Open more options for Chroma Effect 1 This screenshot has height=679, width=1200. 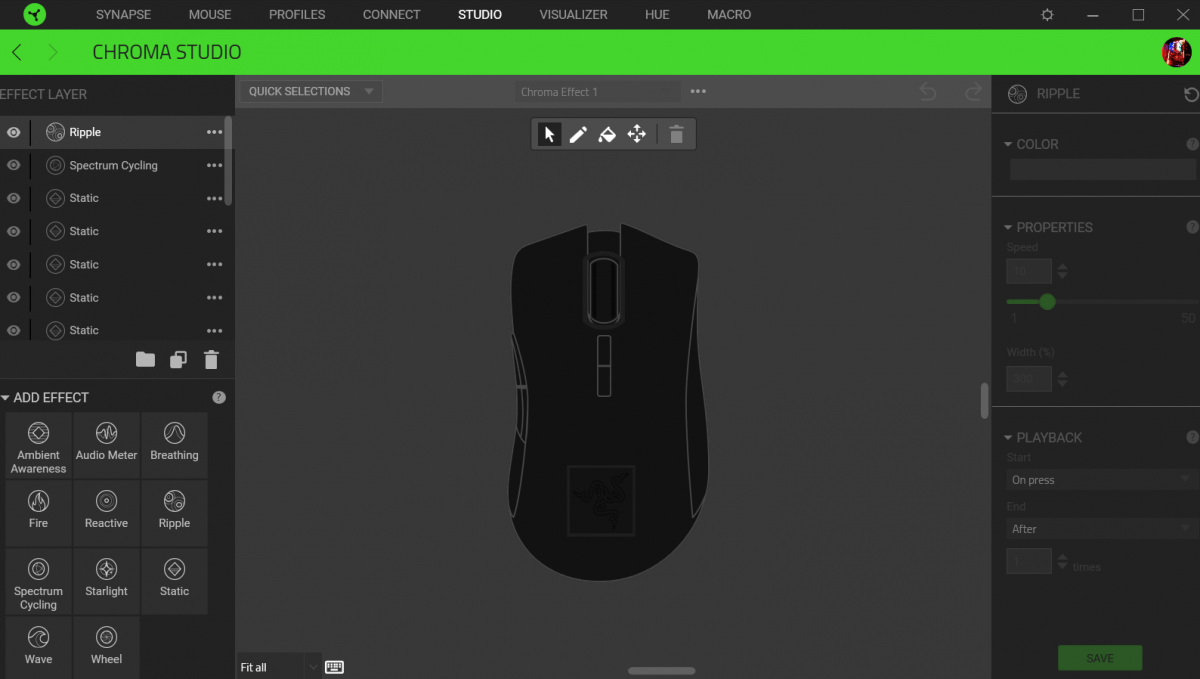tap(698, 92)
